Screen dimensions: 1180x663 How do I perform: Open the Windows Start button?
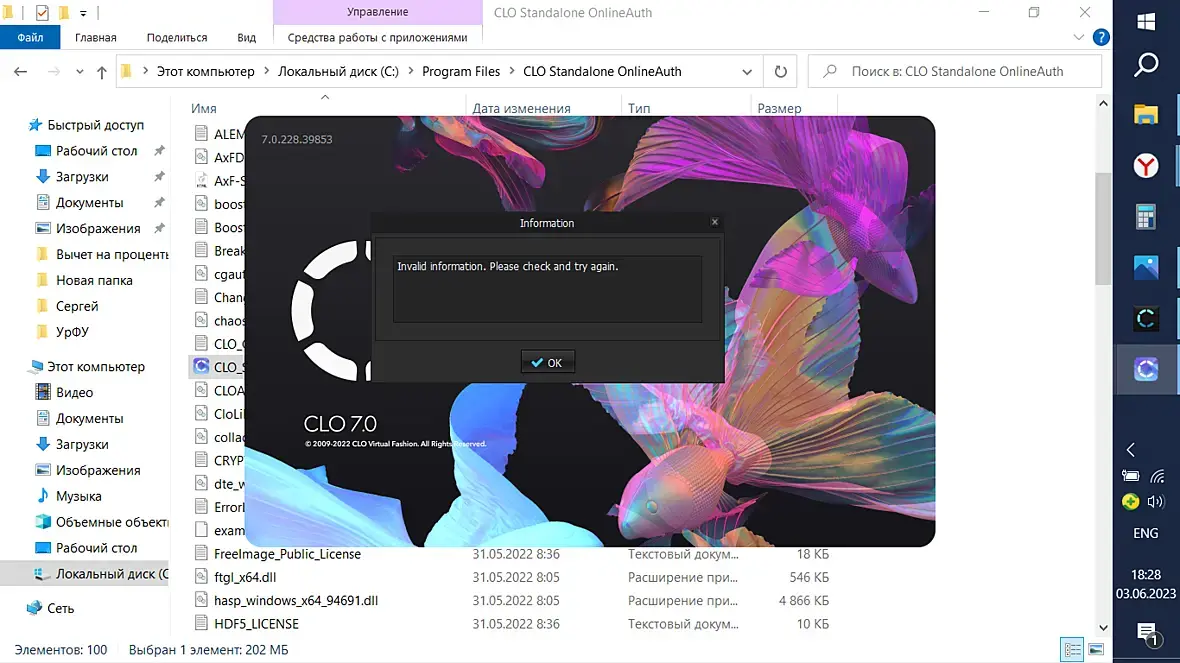pyautogui.click(x=1146, y=22)
